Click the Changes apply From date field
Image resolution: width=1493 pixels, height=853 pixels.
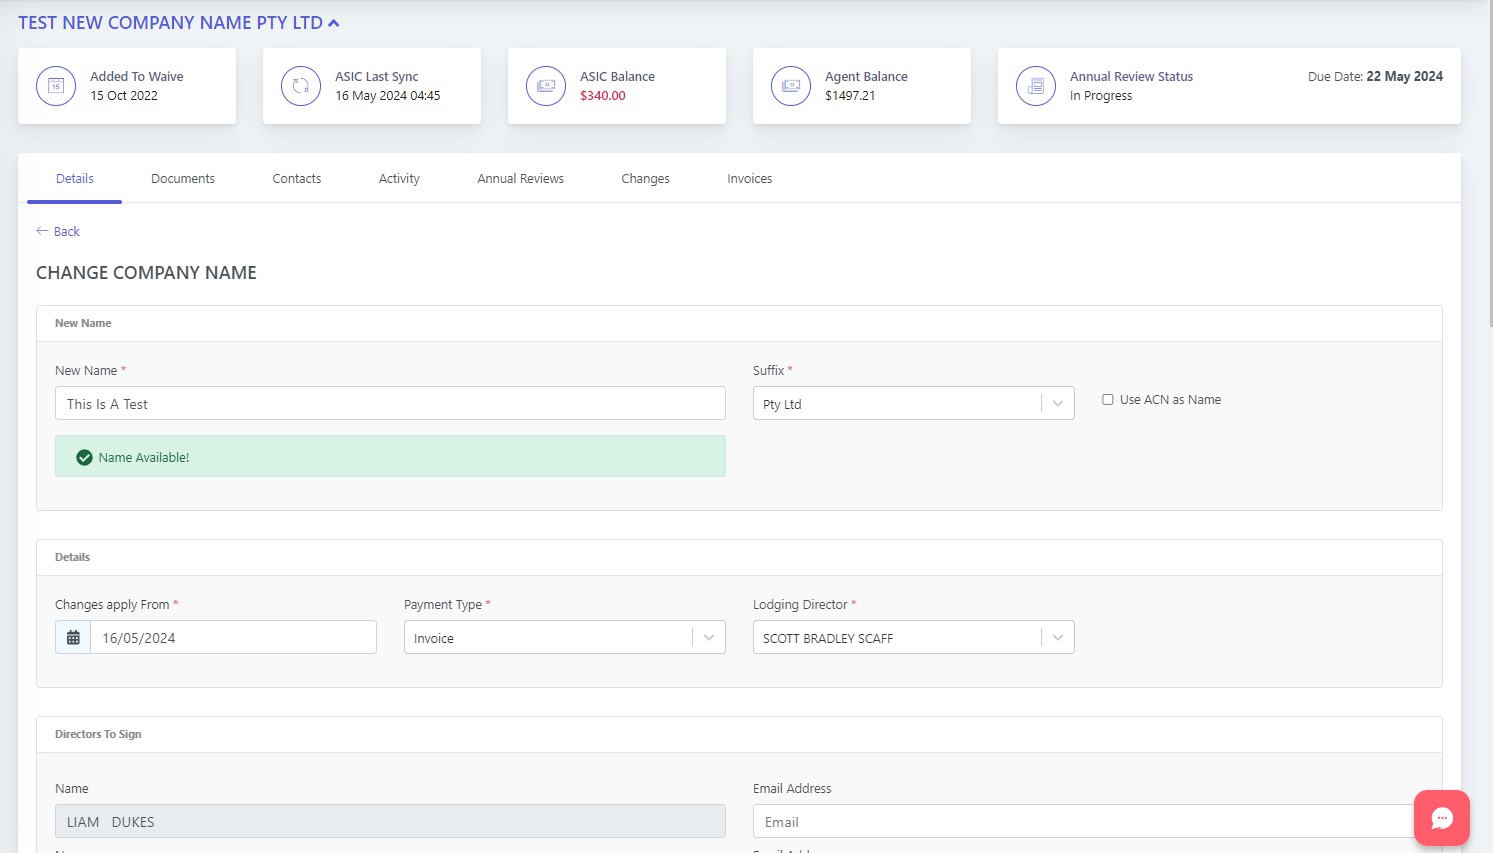point(233,637)
